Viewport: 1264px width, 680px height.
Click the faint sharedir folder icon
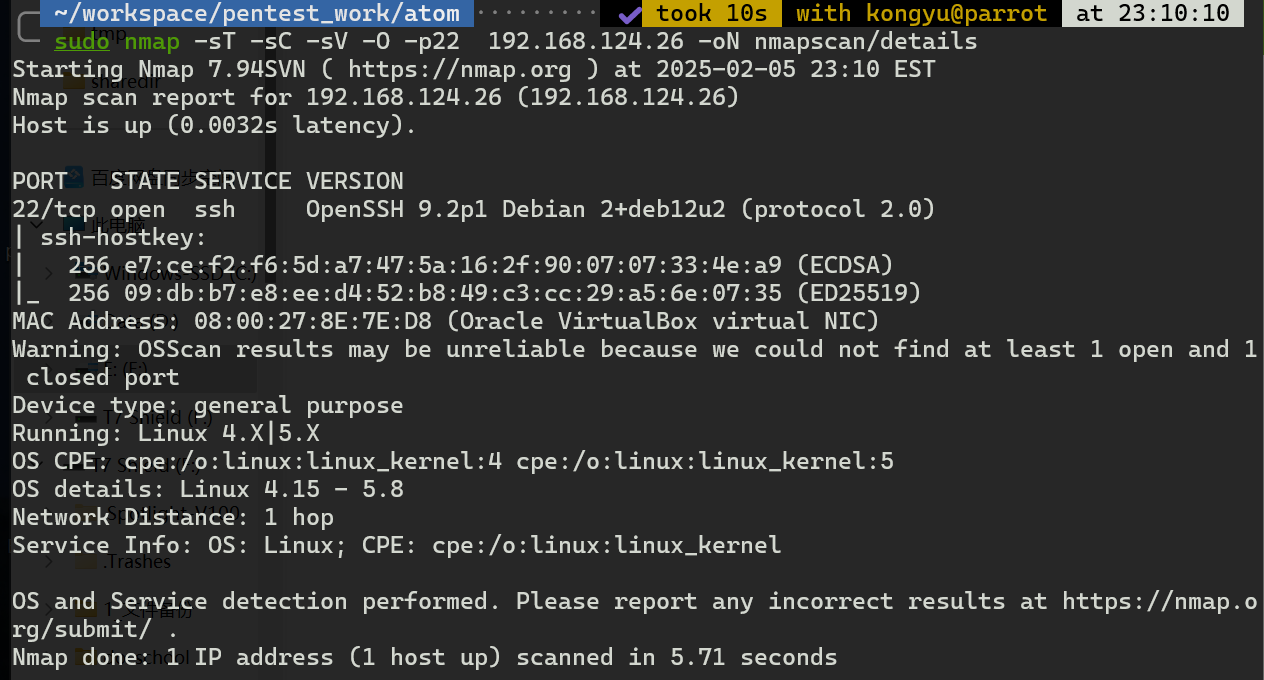coord(75,81)
